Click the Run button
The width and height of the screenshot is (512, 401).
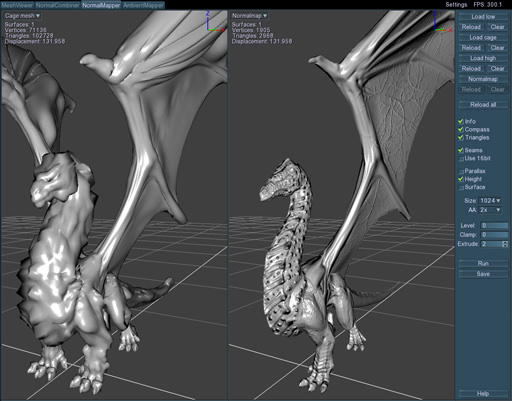483,264
